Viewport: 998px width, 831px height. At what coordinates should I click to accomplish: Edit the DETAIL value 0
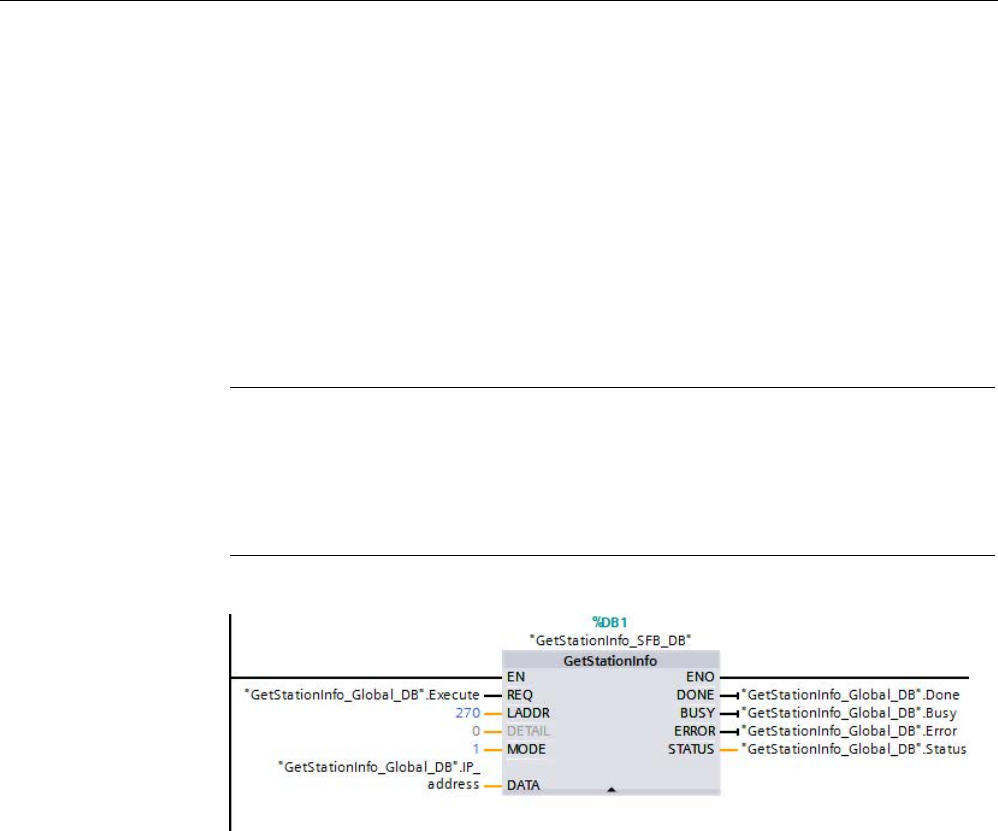tap(476, 731)
